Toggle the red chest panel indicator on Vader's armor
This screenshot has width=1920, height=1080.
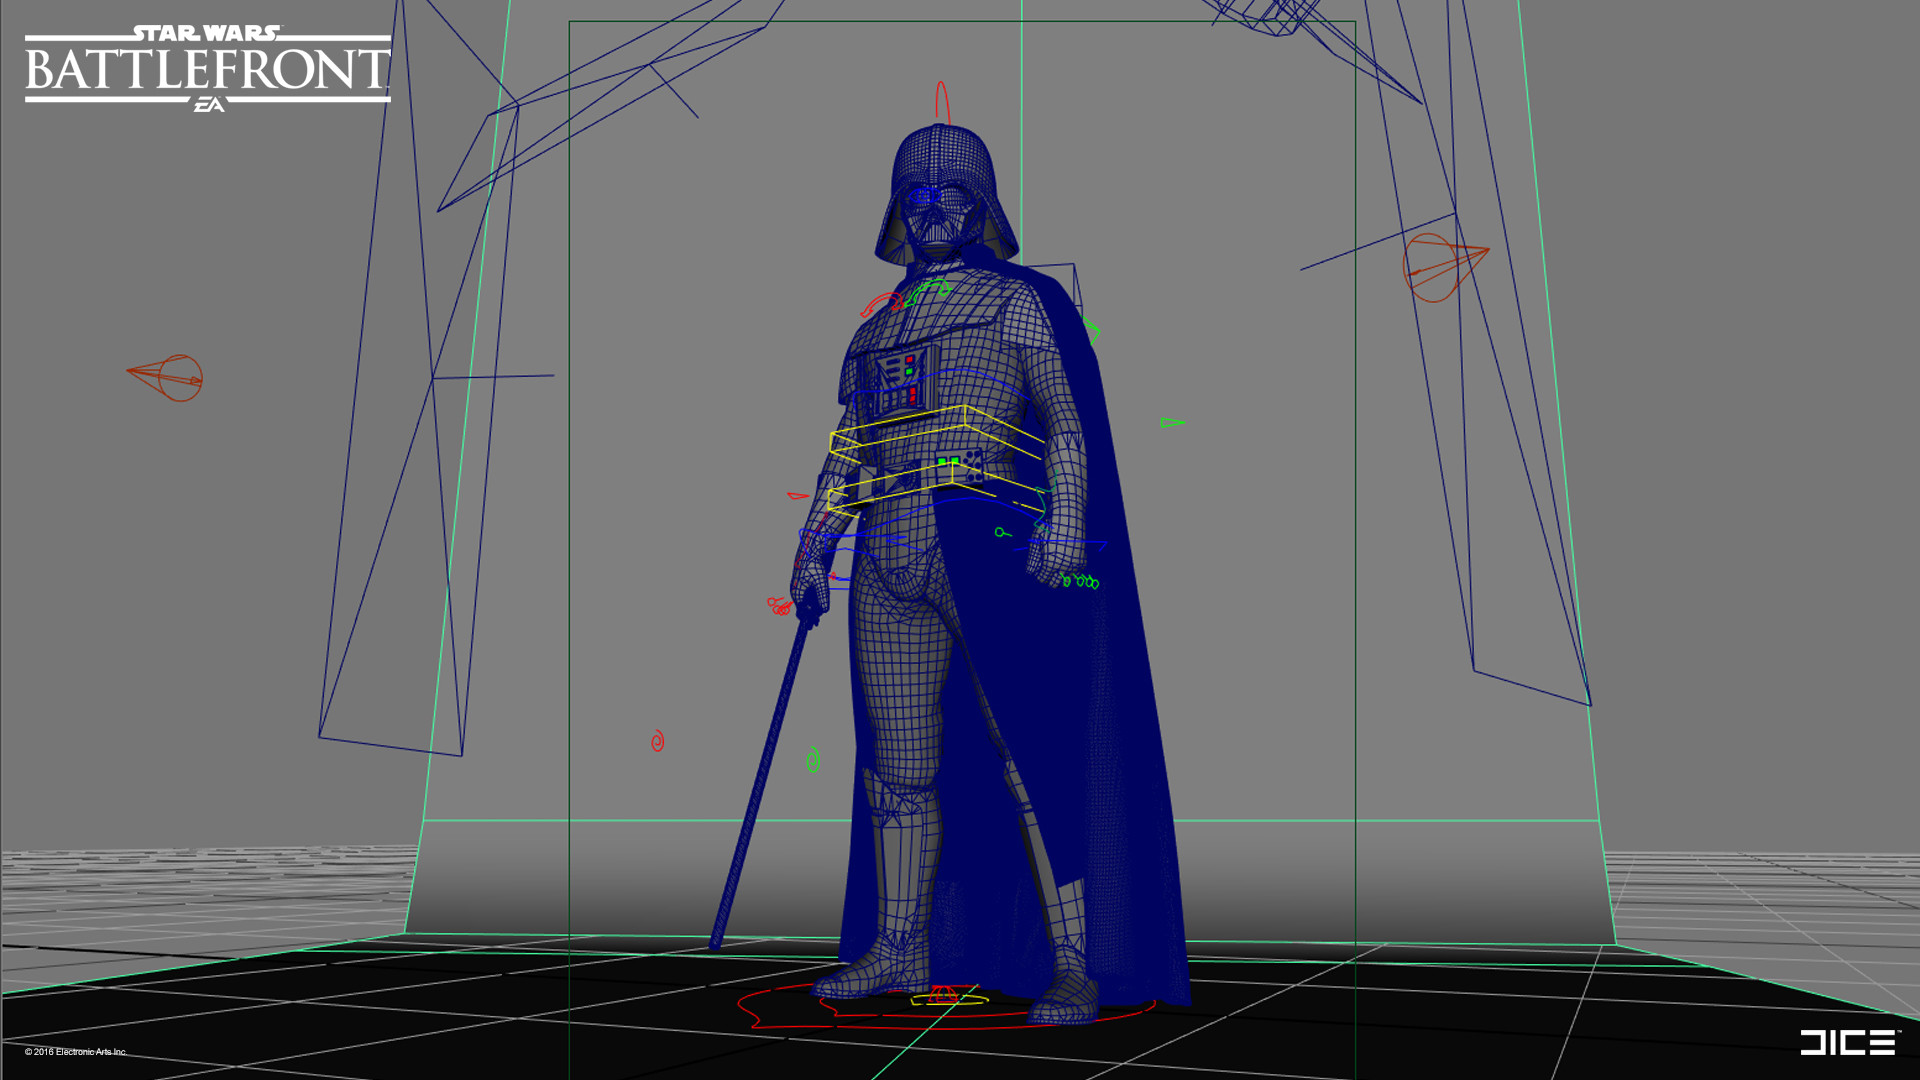coord(908,357)
